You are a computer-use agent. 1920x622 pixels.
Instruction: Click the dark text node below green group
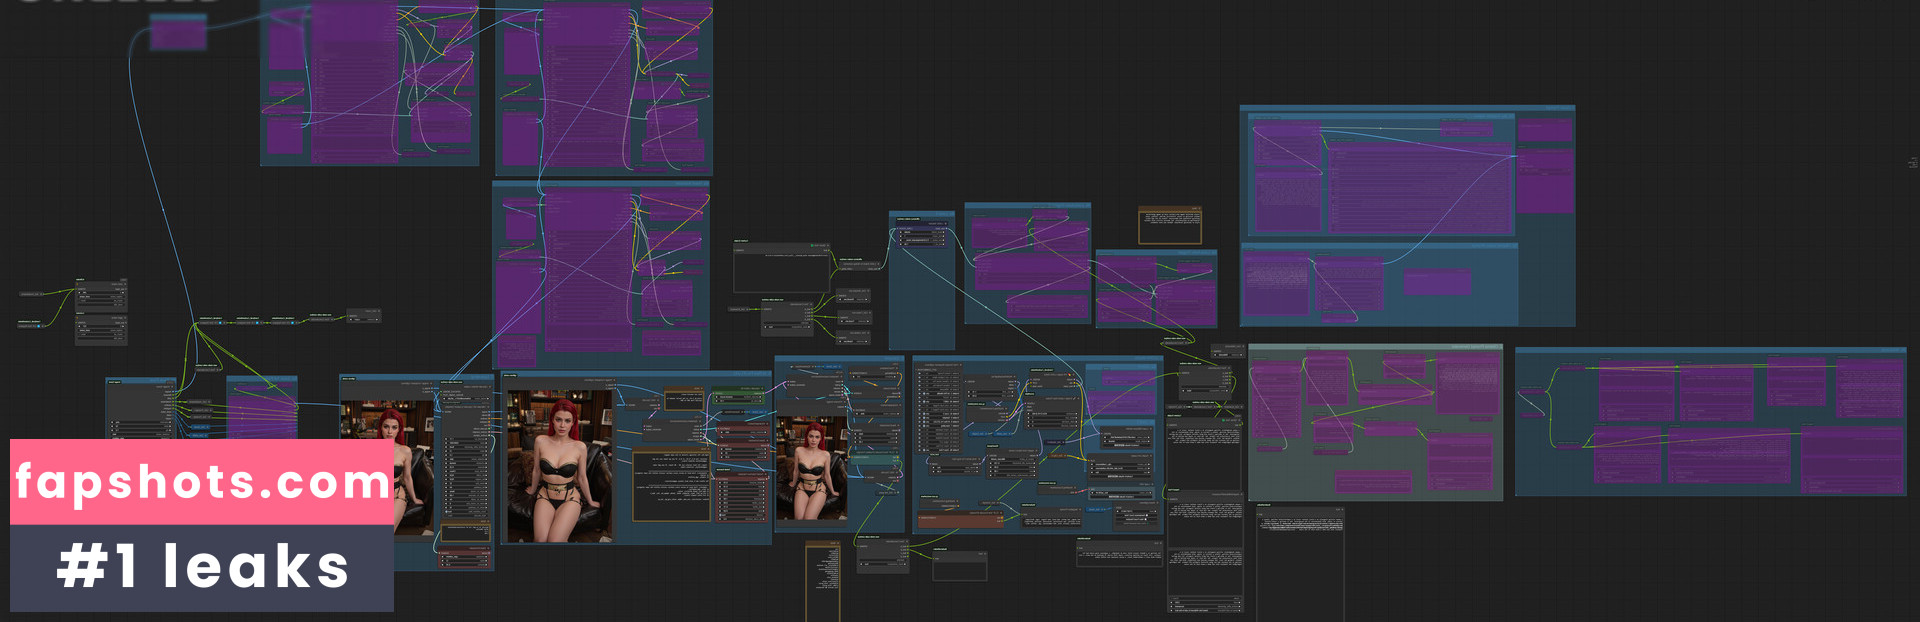[1299, 562]
